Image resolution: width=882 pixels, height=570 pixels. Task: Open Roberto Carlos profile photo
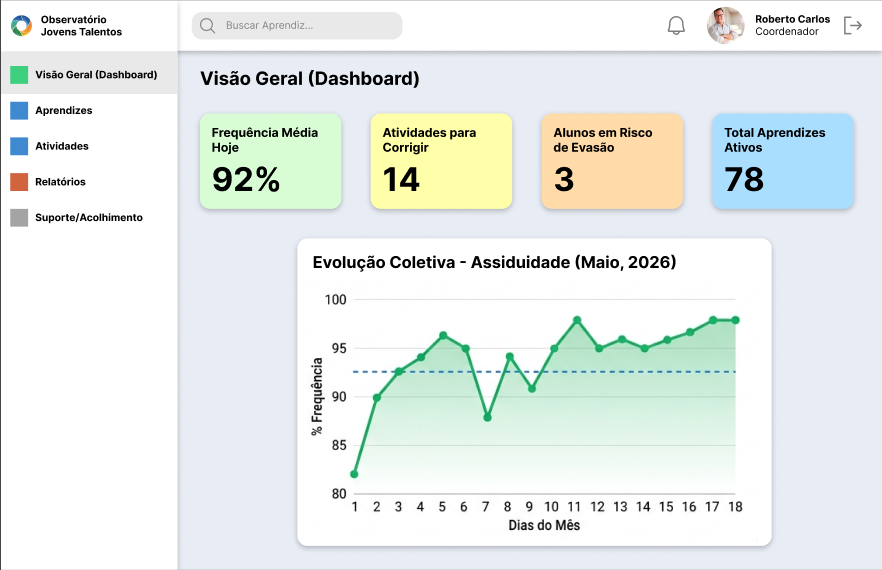click(726, 25)
